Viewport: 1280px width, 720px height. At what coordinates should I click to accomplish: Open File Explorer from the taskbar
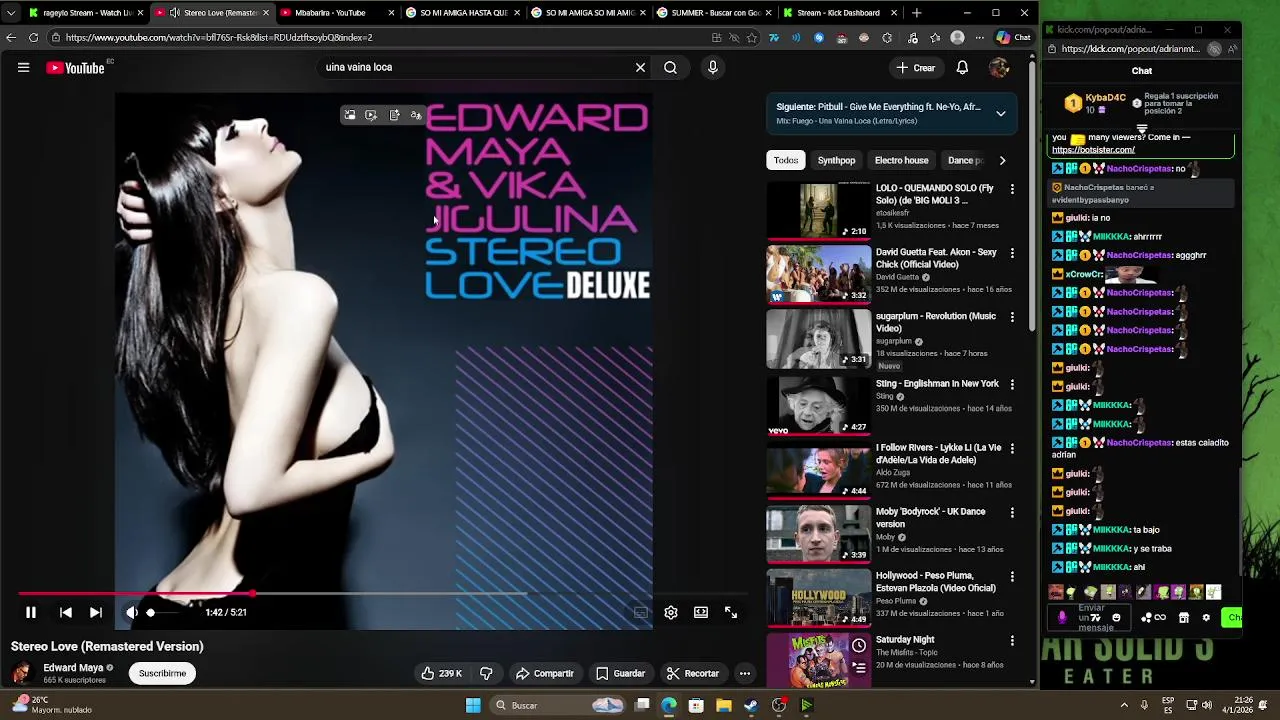click(723, 705)
